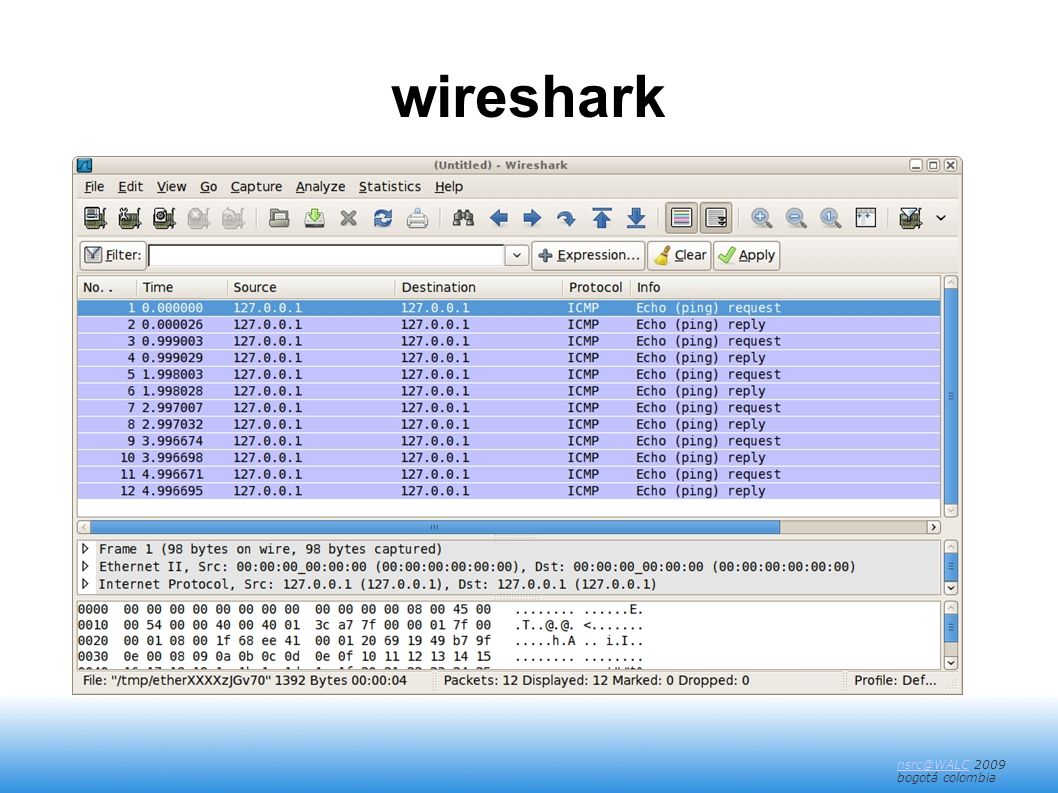The height and width of the screenshot is (793, 1058).
Task: Click the packet details pane scrollbar thumb
Action: [951, 567]
